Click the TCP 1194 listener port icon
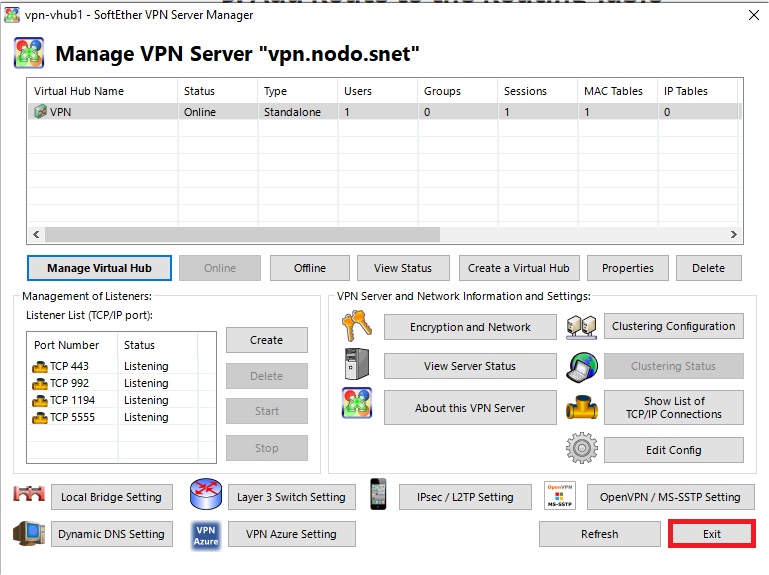 [x=40, y=401]
